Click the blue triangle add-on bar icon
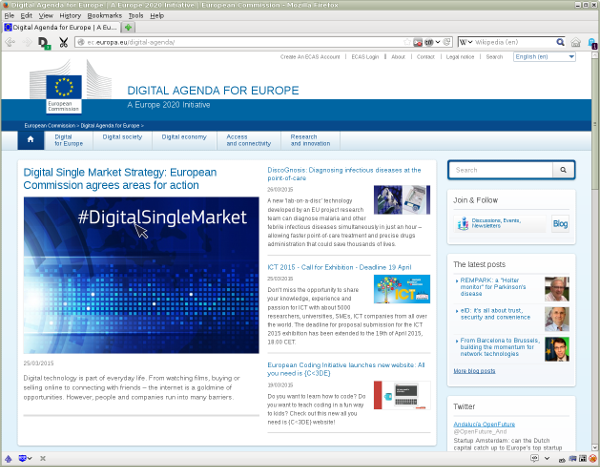This screenshot has width=600, height=467. pyautogui.click(x=8, y=458)
